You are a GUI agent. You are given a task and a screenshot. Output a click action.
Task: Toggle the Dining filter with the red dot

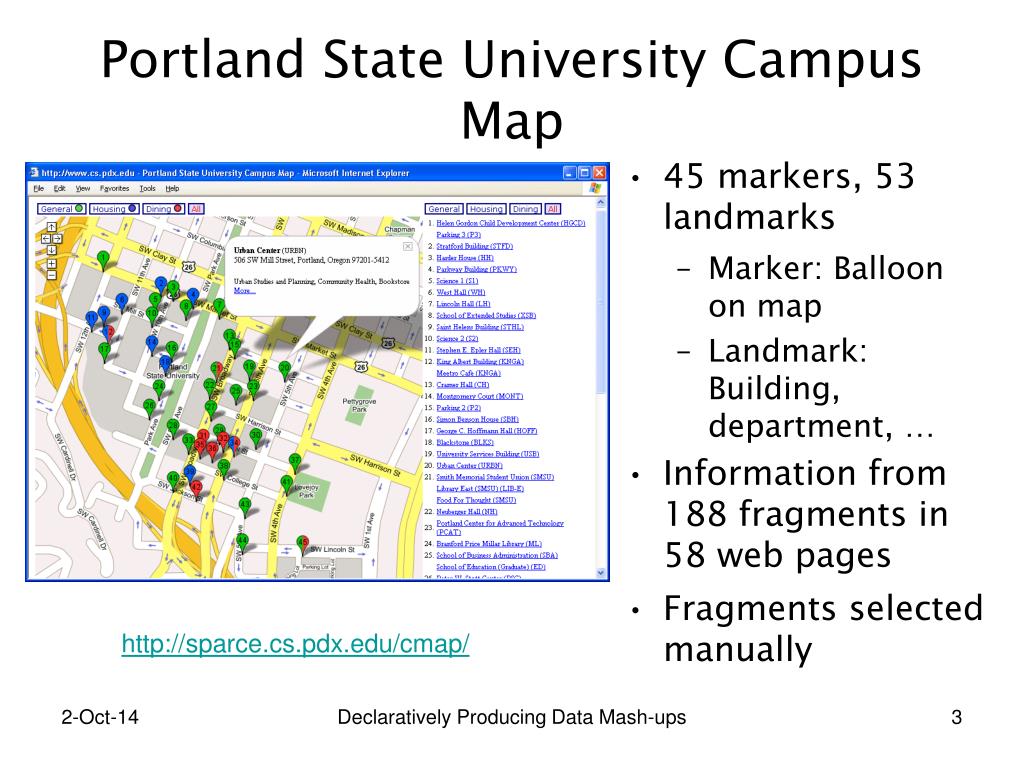(164, 209)
